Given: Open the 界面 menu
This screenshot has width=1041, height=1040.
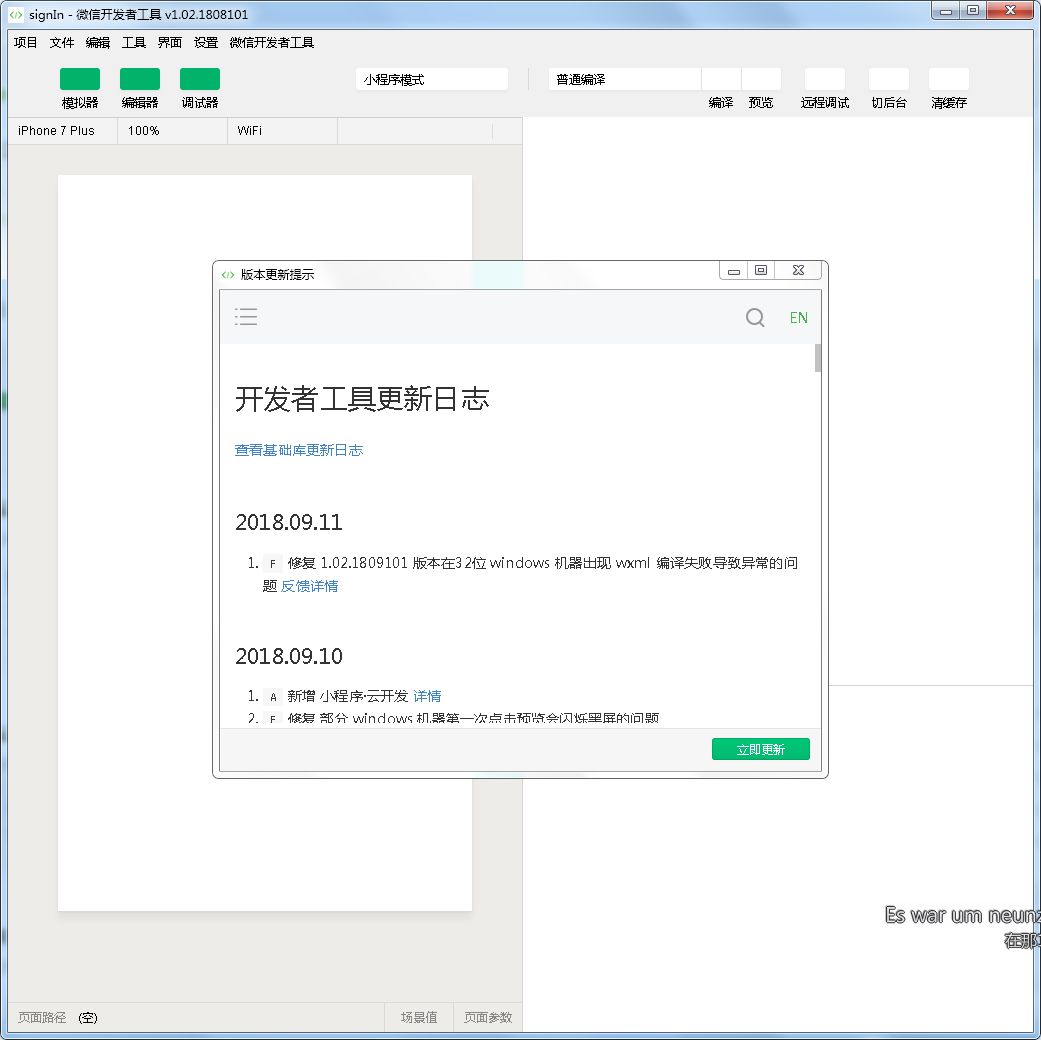Looking at the screenshot, I should [169, 43].
